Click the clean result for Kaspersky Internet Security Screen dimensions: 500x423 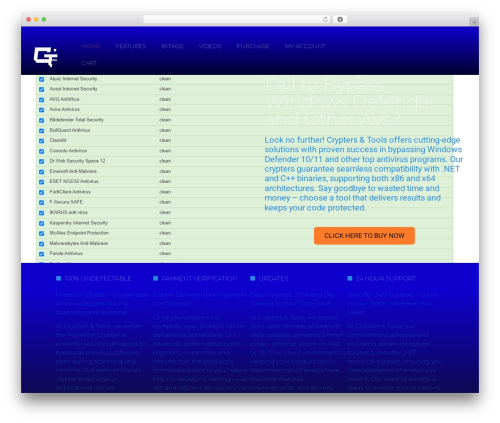tap(165, 223)
